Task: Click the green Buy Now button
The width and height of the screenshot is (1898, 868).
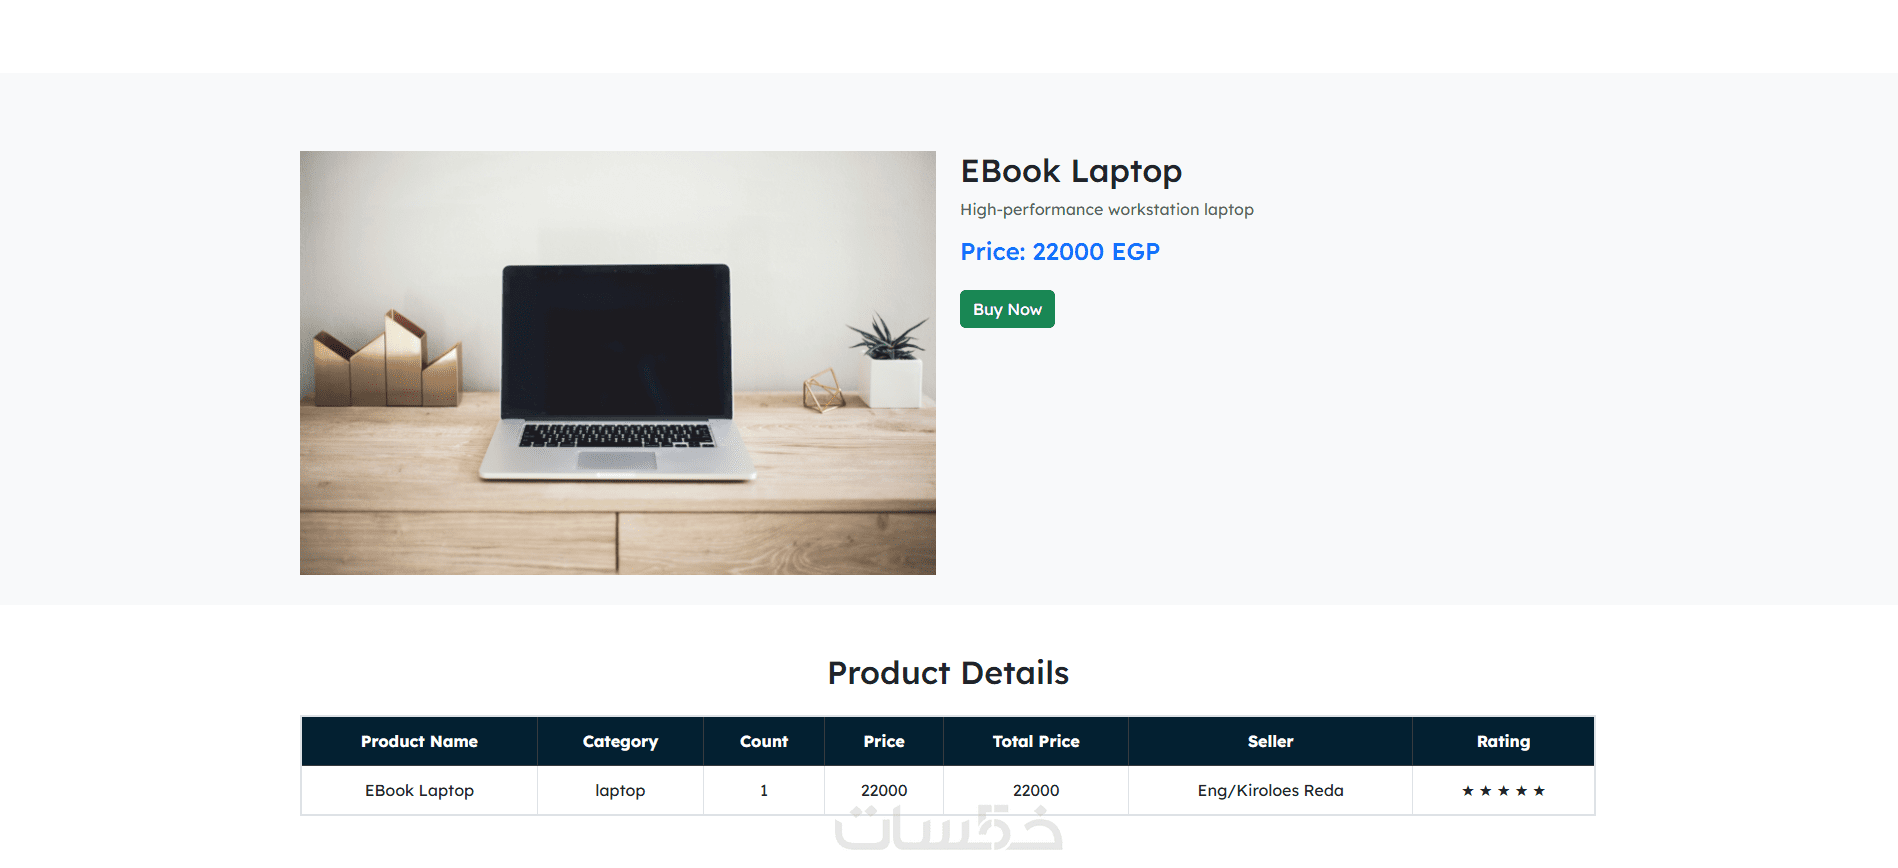Action: point(1007,309)
